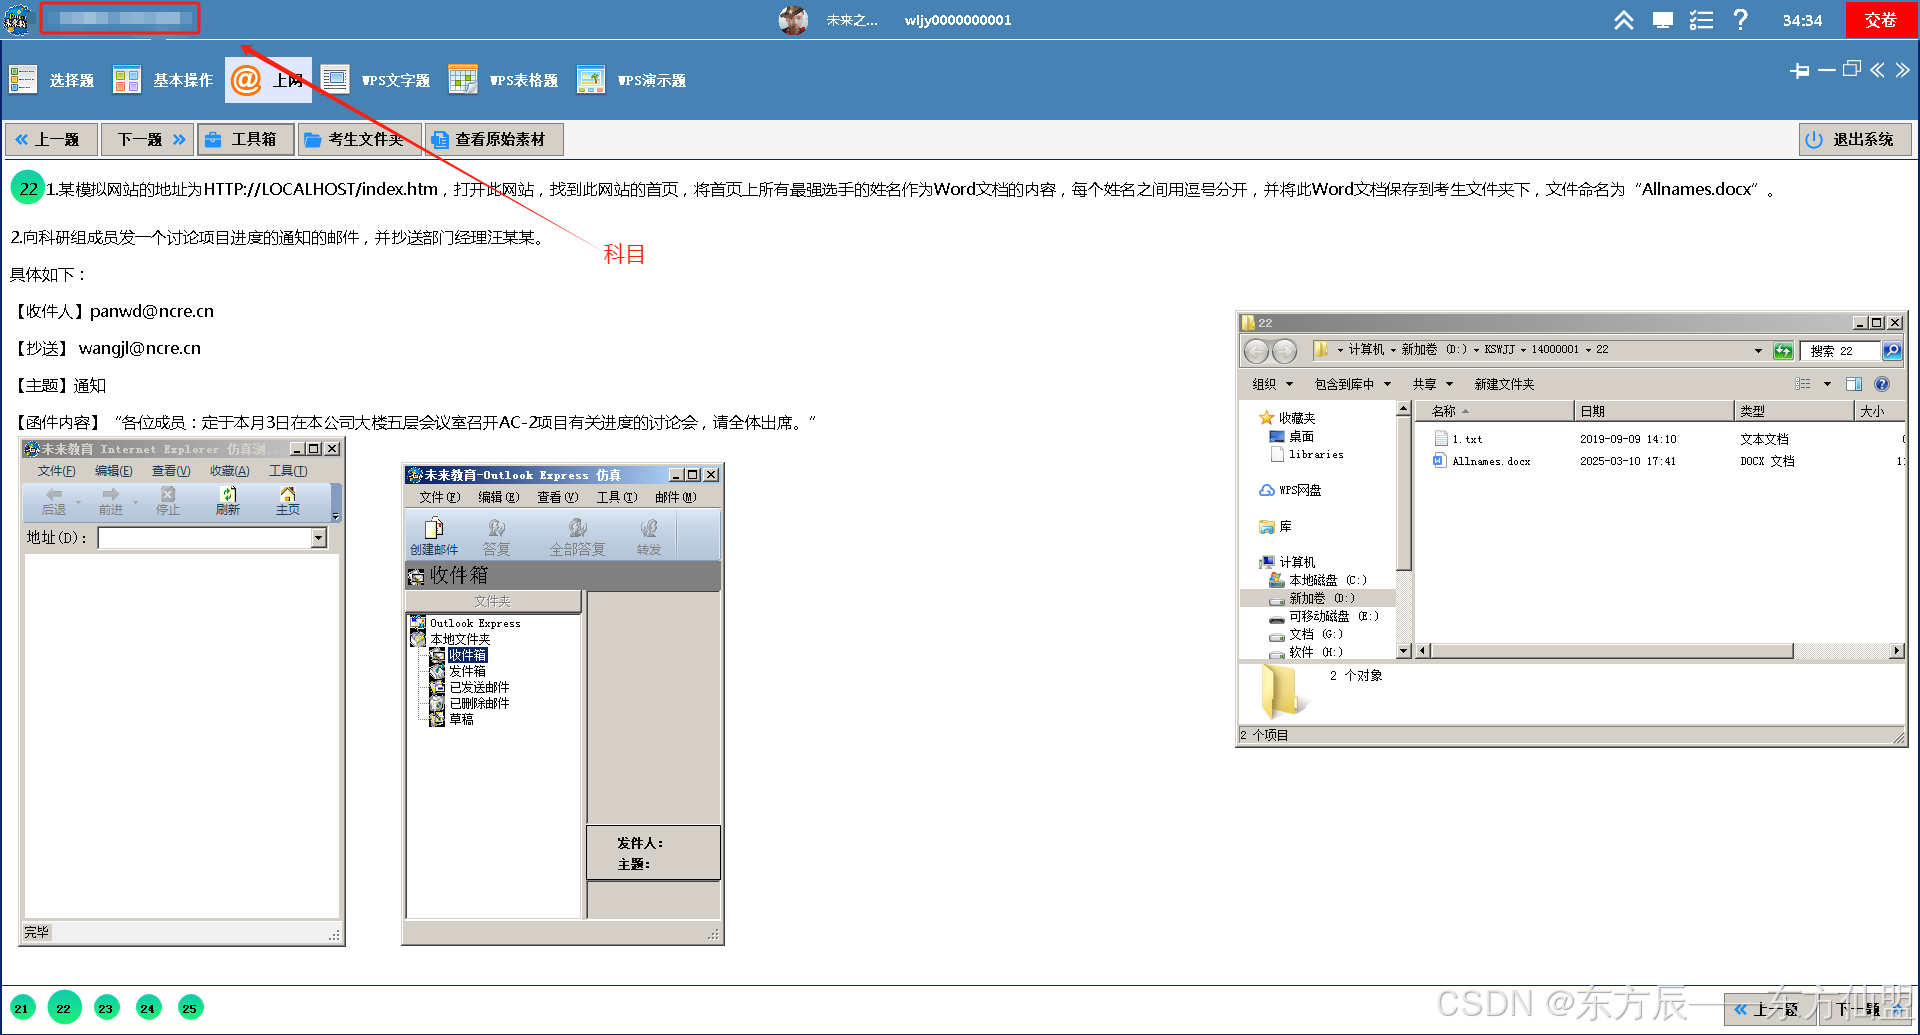This screenshot has height=1035, width=1920.
Task: View original material 查看原始素材
Action: click(x=494, y=139)
